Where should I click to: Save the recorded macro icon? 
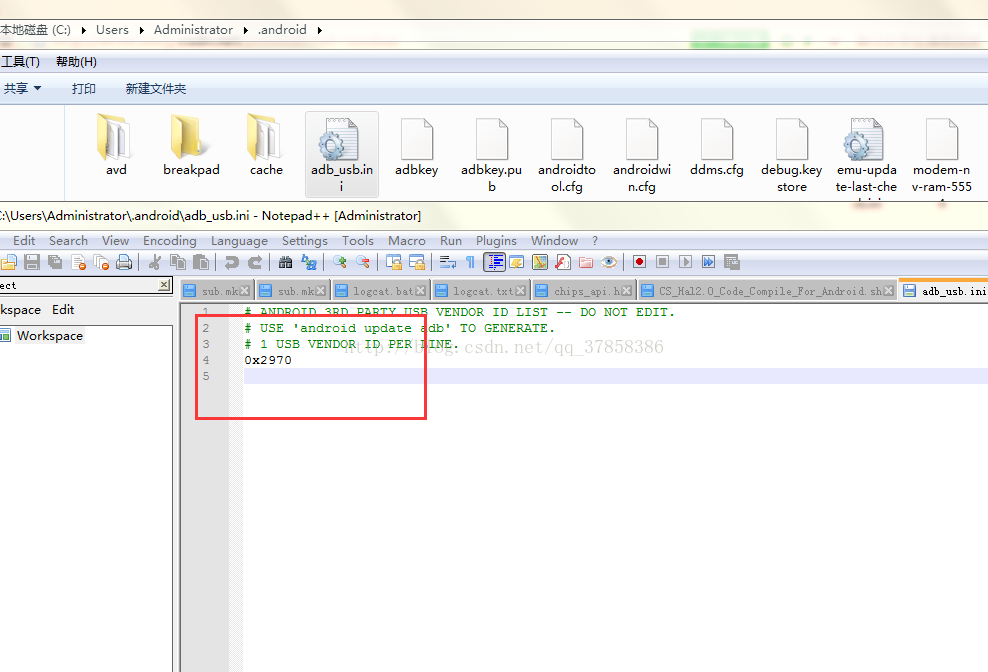click(732, 262)
